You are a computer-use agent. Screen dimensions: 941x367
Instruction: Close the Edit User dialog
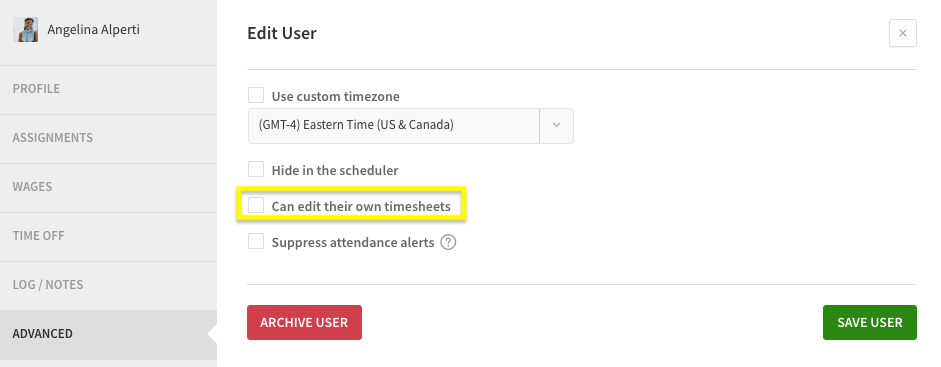tap(903, 33)
